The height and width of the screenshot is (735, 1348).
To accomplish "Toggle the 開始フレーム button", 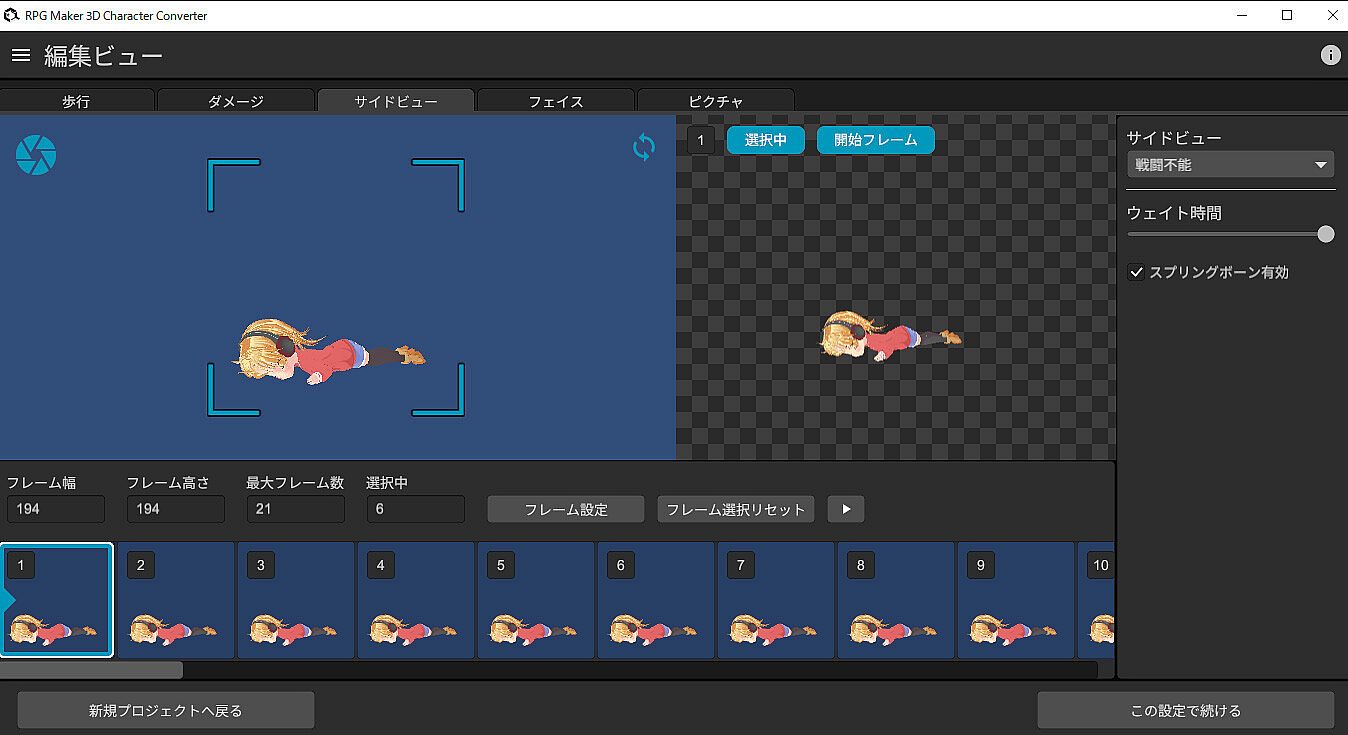I will click(x=875, y=140).
